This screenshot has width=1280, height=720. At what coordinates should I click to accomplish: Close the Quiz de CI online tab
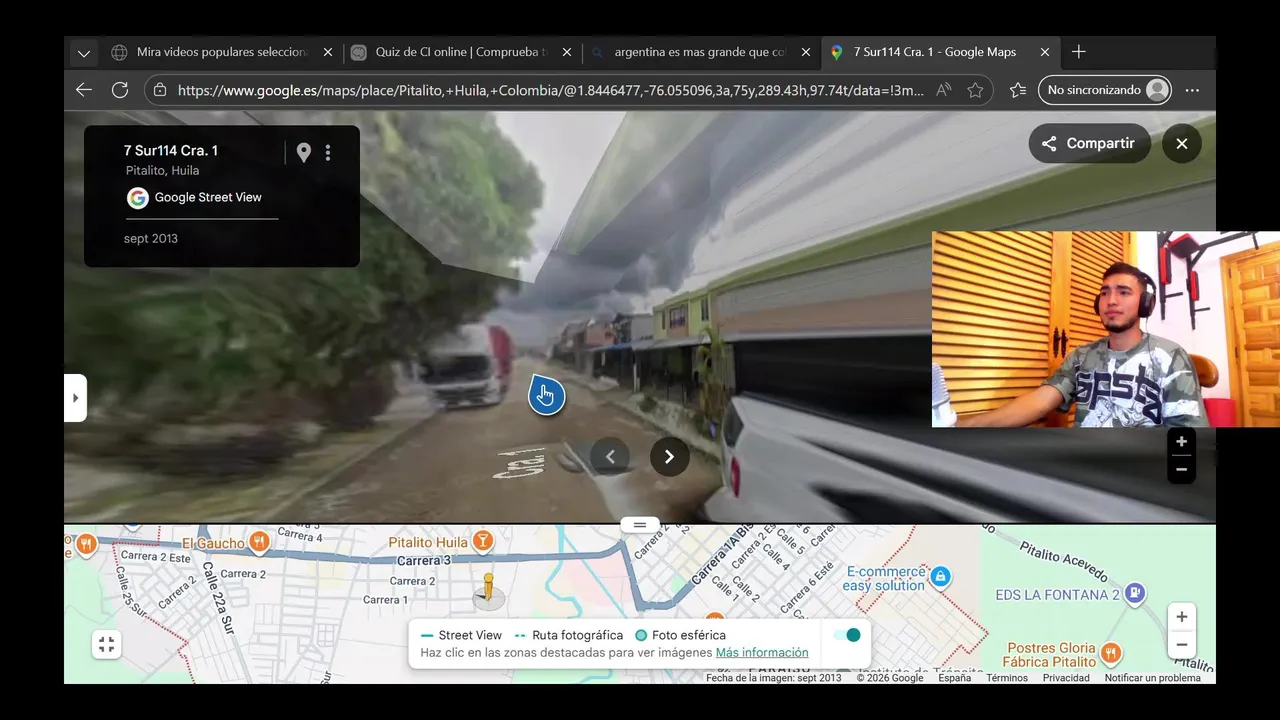pos(567,52)
